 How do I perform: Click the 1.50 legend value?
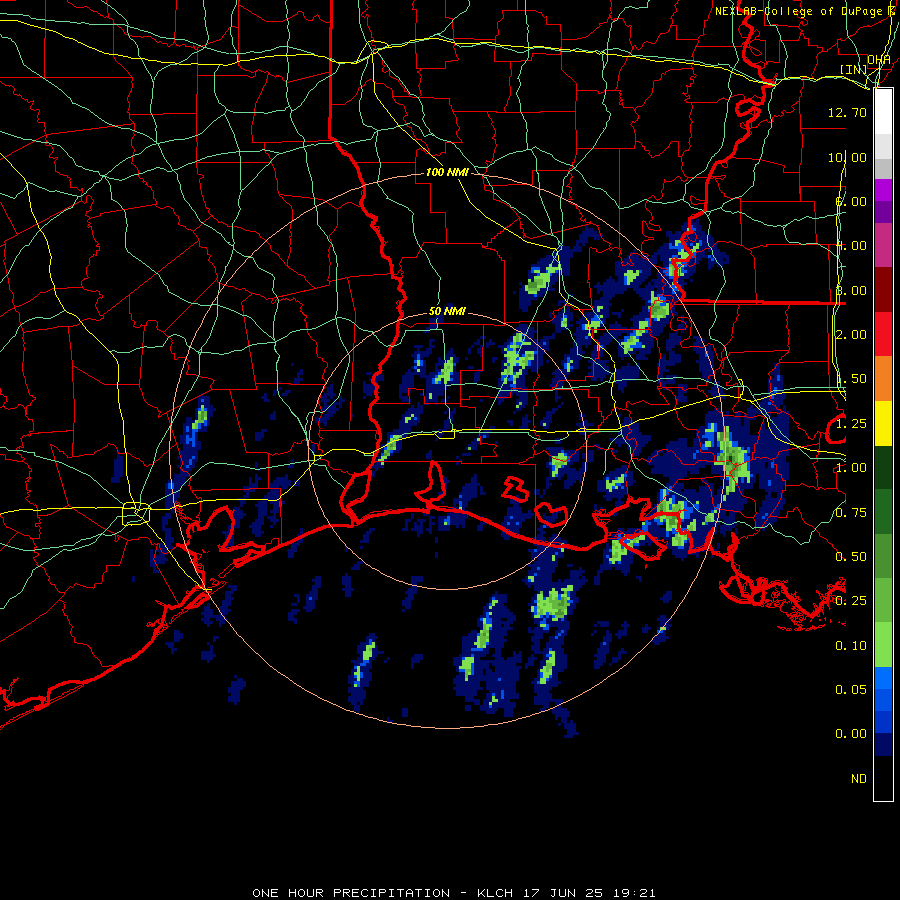point(851,379)
